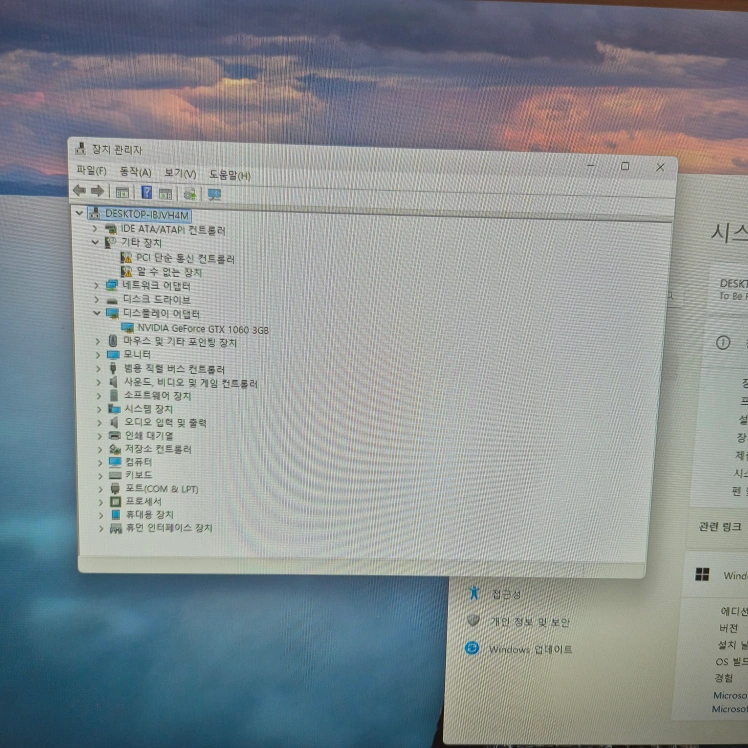Select 범용 직렬 버스 컨트롤러 row

coord(174,369)
